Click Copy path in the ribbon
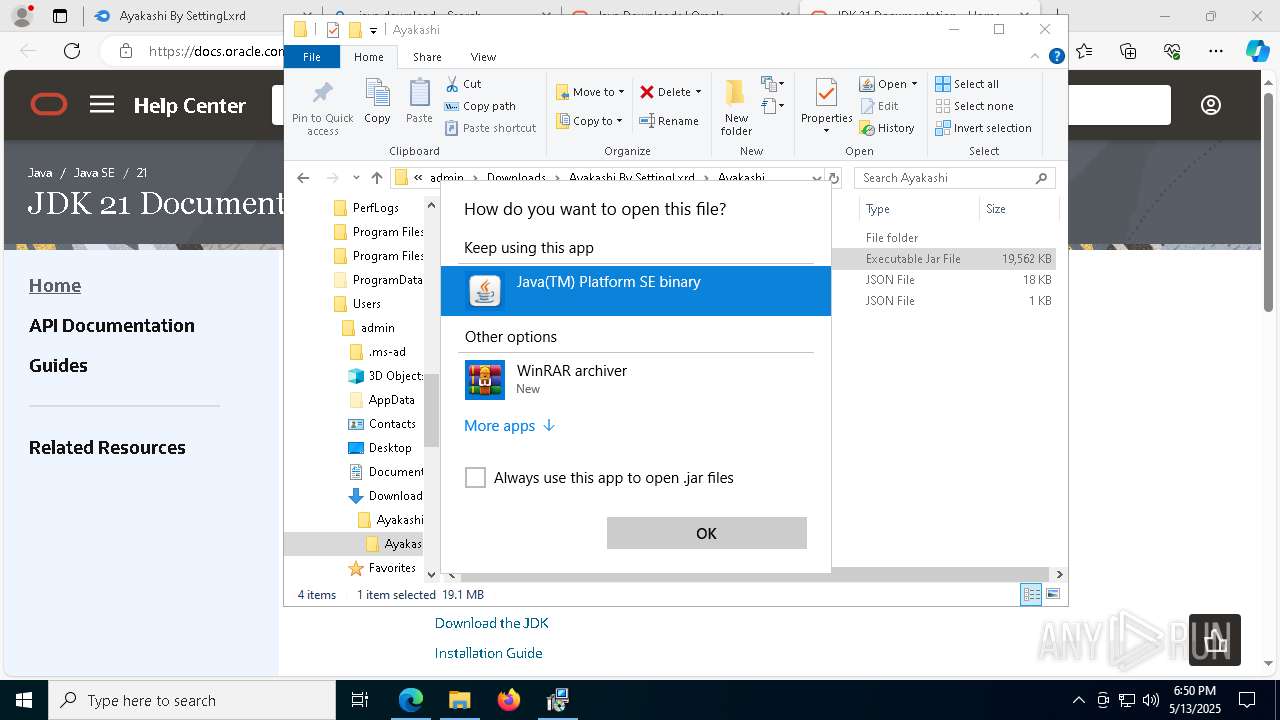The width and height of the screenshot is (1280, 720). coord(480,106)
